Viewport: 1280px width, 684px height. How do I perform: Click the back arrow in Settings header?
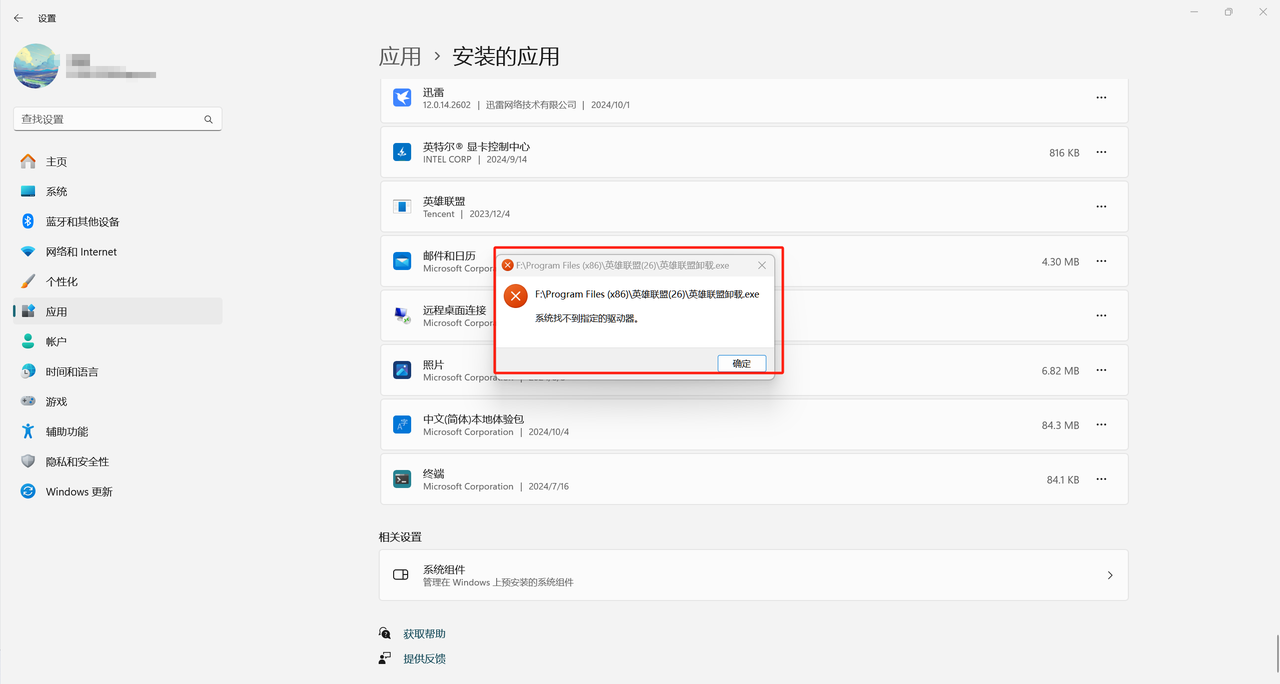(x=18, y=18)
